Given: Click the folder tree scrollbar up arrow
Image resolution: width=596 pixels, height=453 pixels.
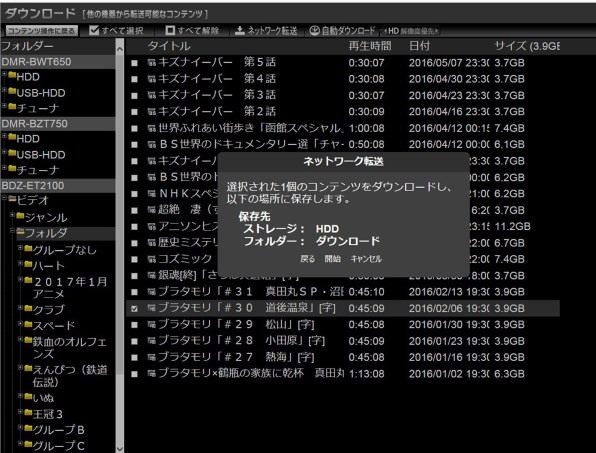Looking at the screenshot, I should click(x=120, y=49).
